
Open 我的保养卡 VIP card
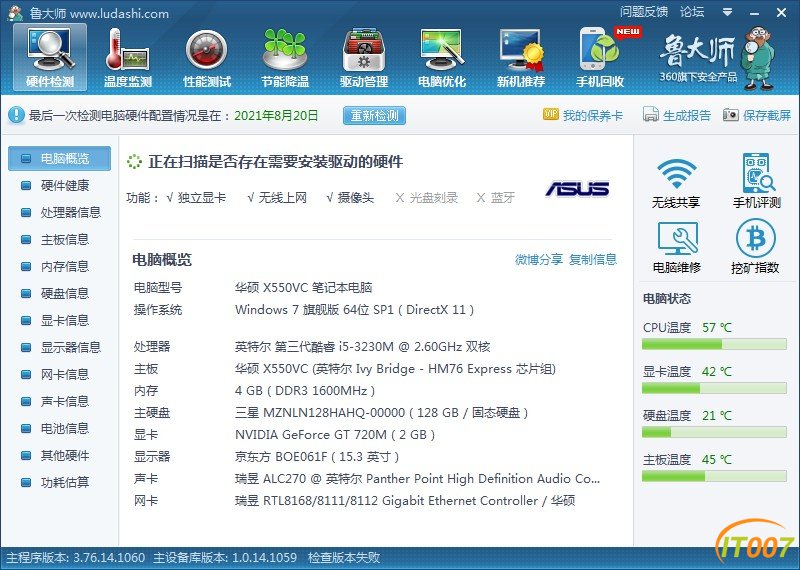click(583, 115)
